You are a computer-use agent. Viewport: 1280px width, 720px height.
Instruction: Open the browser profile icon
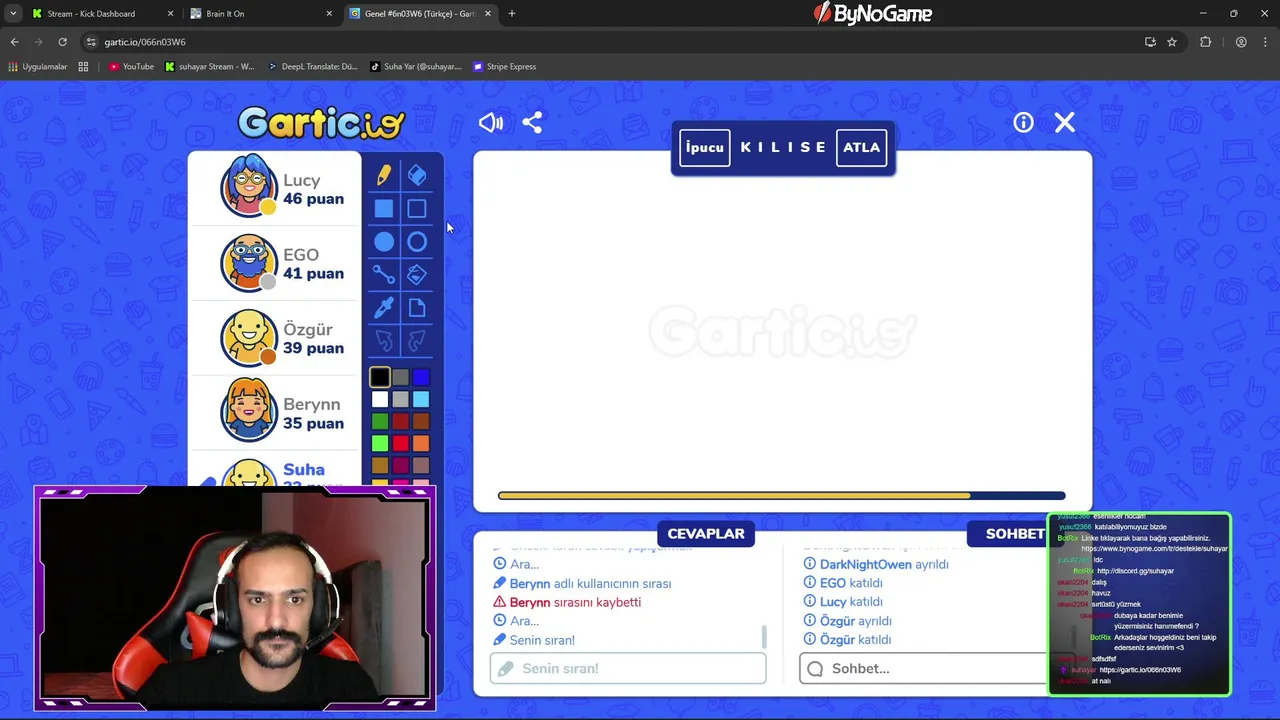coord(1241,42)
